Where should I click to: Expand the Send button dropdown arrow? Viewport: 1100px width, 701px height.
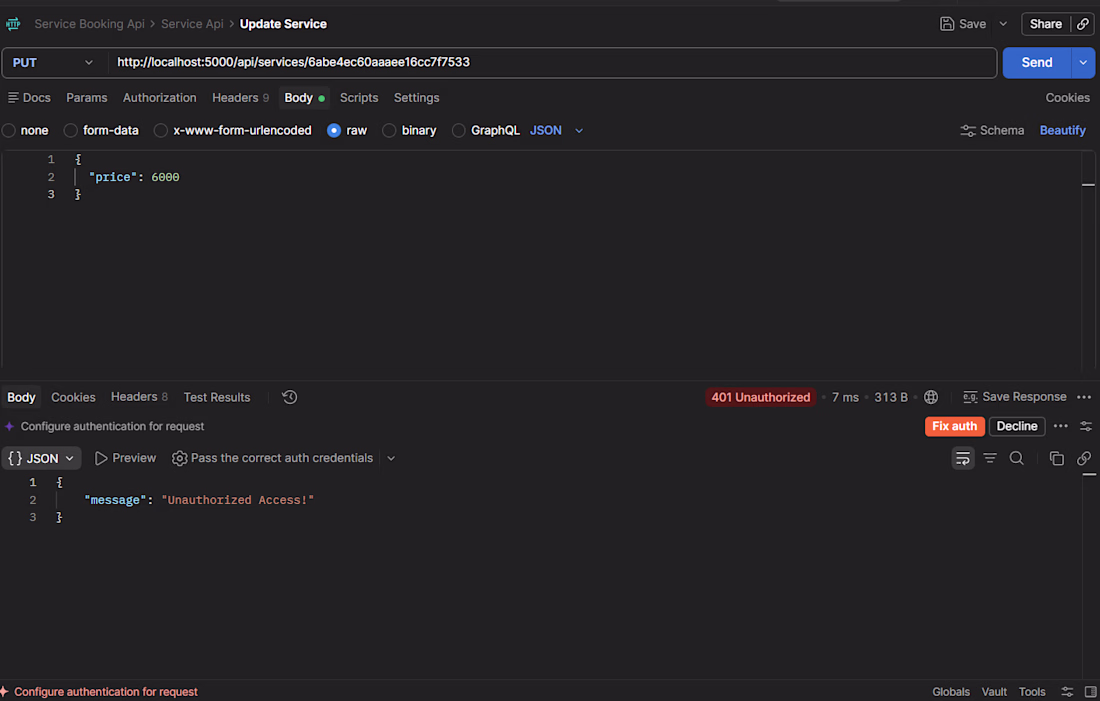1083,62
